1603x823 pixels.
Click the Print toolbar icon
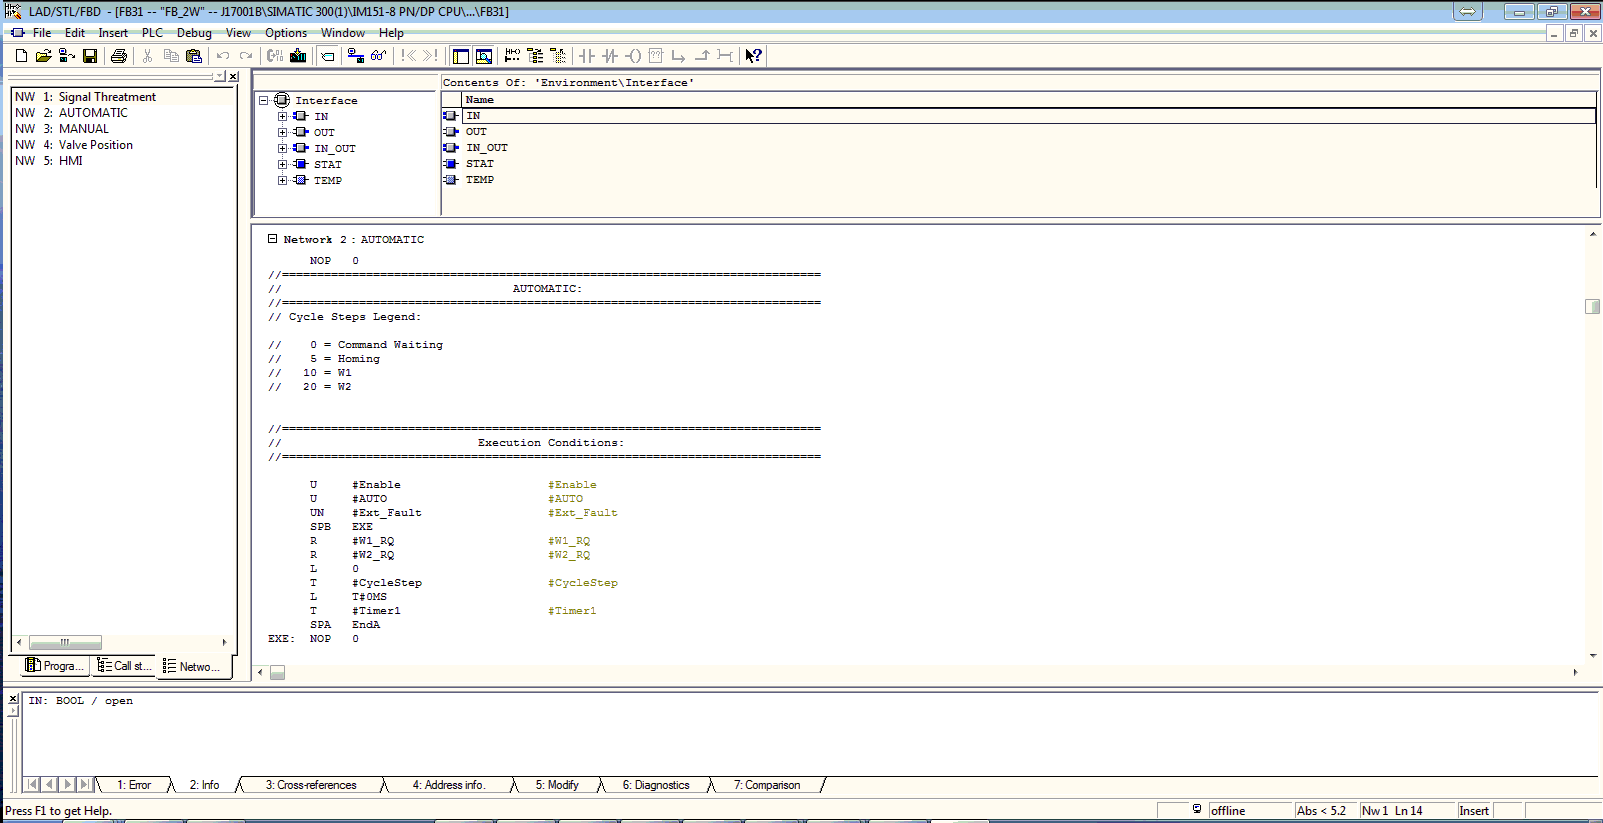119,56
